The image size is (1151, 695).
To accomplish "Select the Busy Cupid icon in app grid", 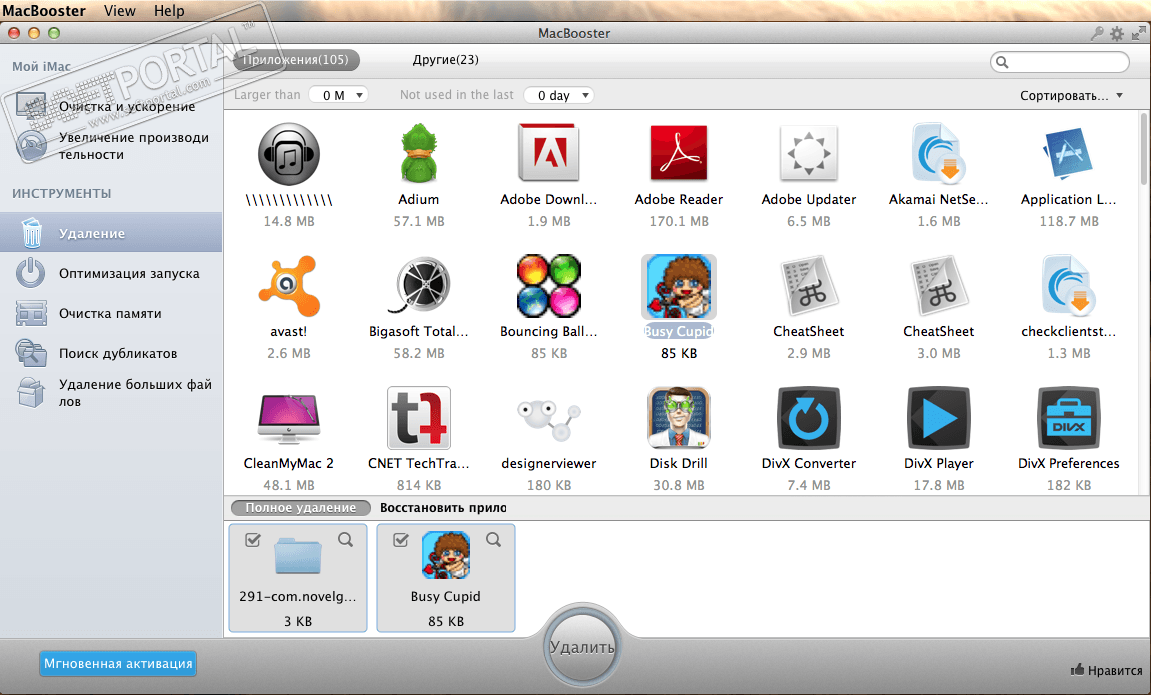I will (x=678, y=286).
